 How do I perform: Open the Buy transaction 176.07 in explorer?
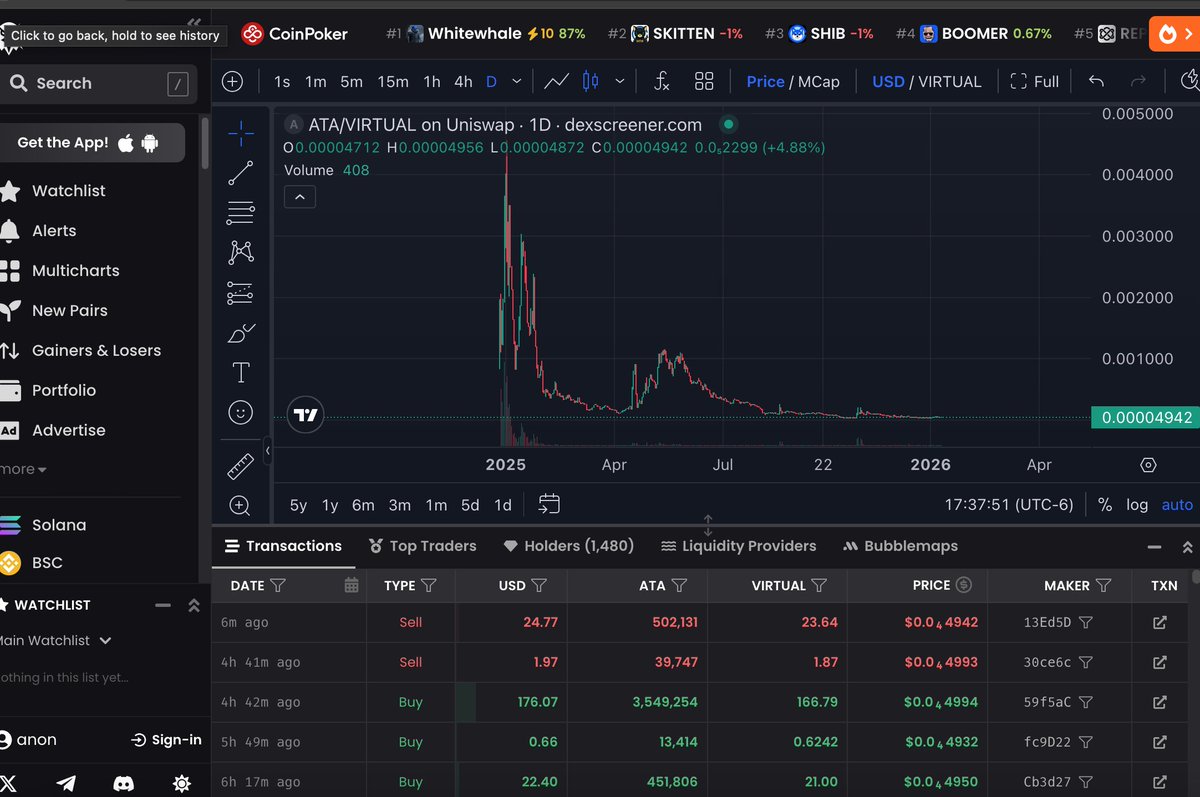click(x=1159, y=702)
